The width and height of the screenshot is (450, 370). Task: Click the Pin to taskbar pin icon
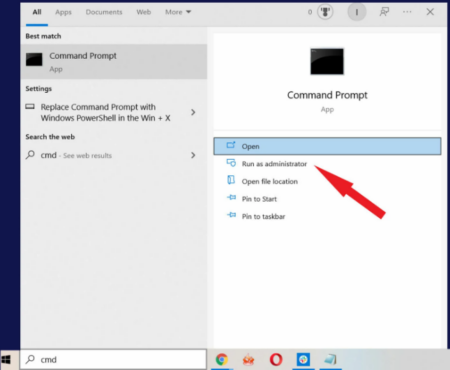[232, 215]
